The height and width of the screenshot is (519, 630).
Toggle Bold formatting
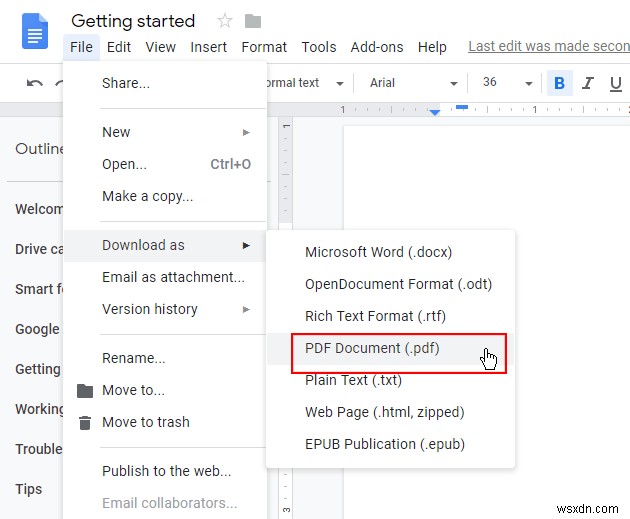pos(559,83)
